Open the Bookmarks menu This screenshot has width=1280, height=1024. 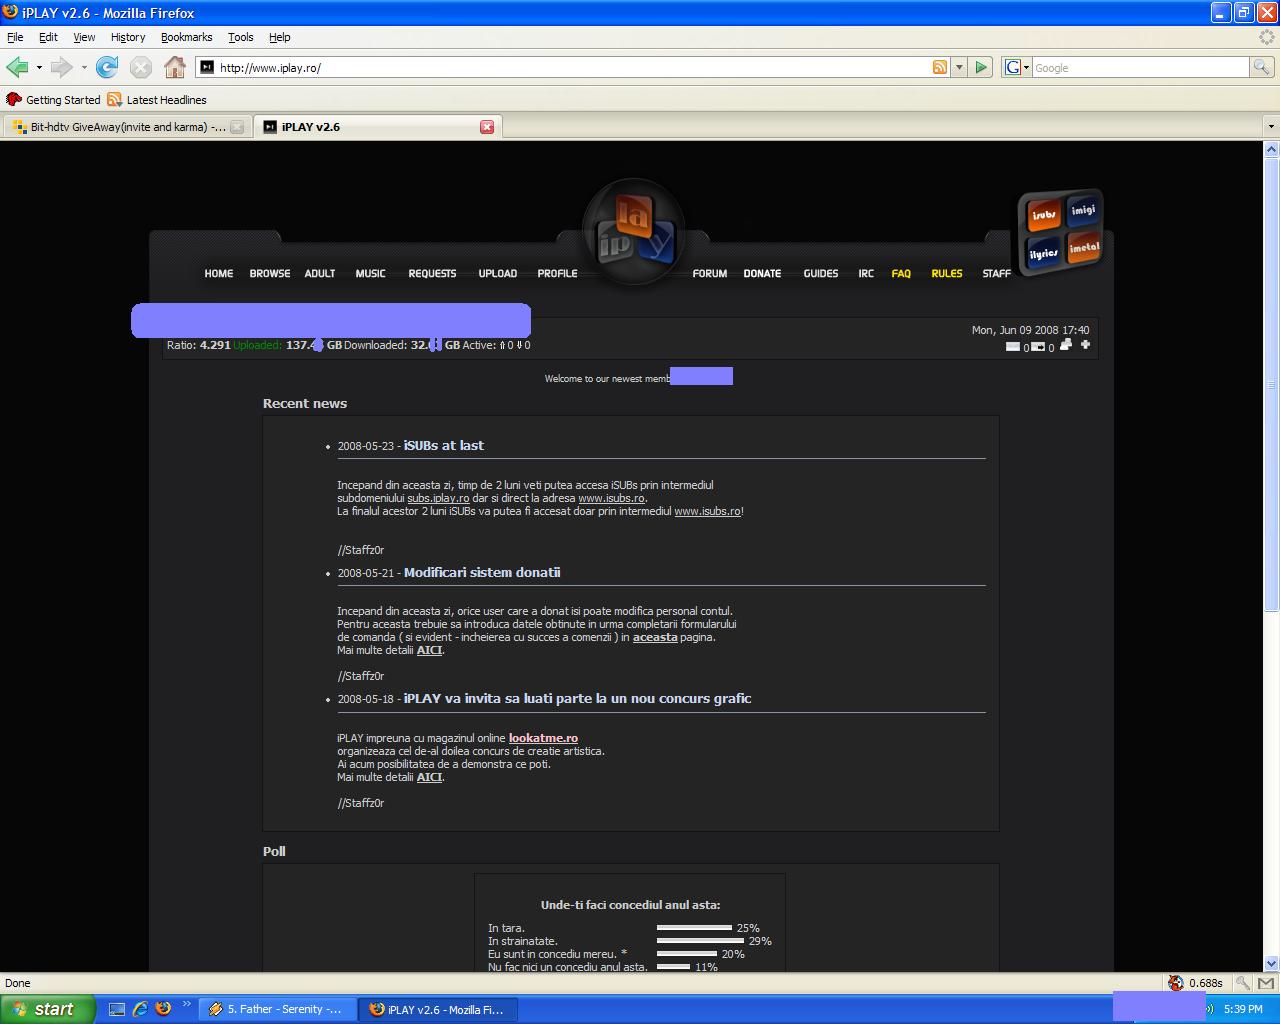click(x=186, y=37)
